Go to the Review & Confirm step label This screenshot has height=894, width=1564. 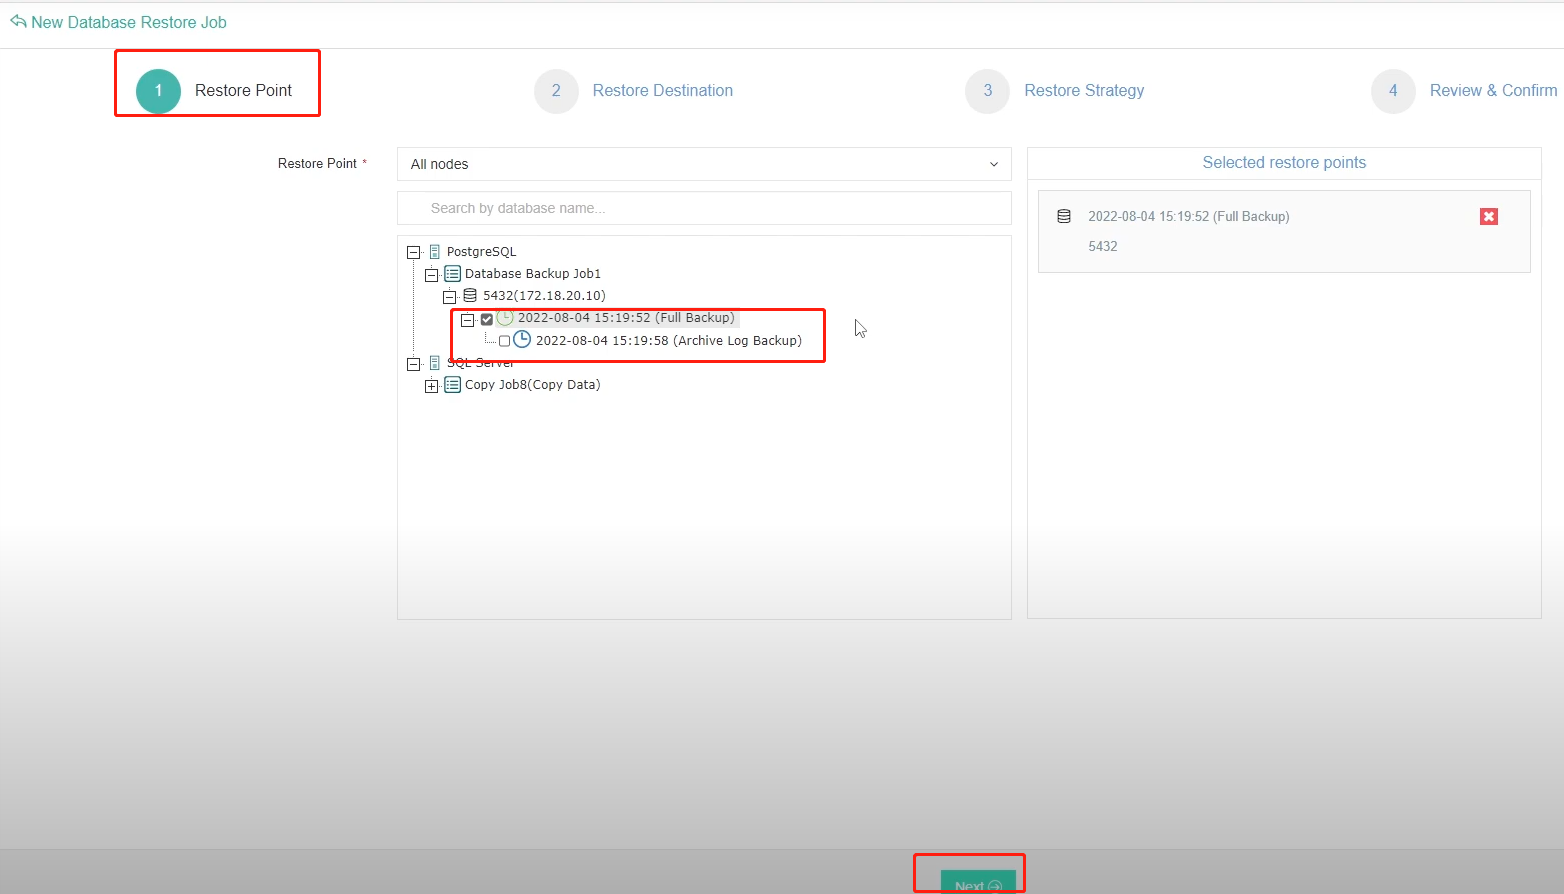pos(1493,91)
